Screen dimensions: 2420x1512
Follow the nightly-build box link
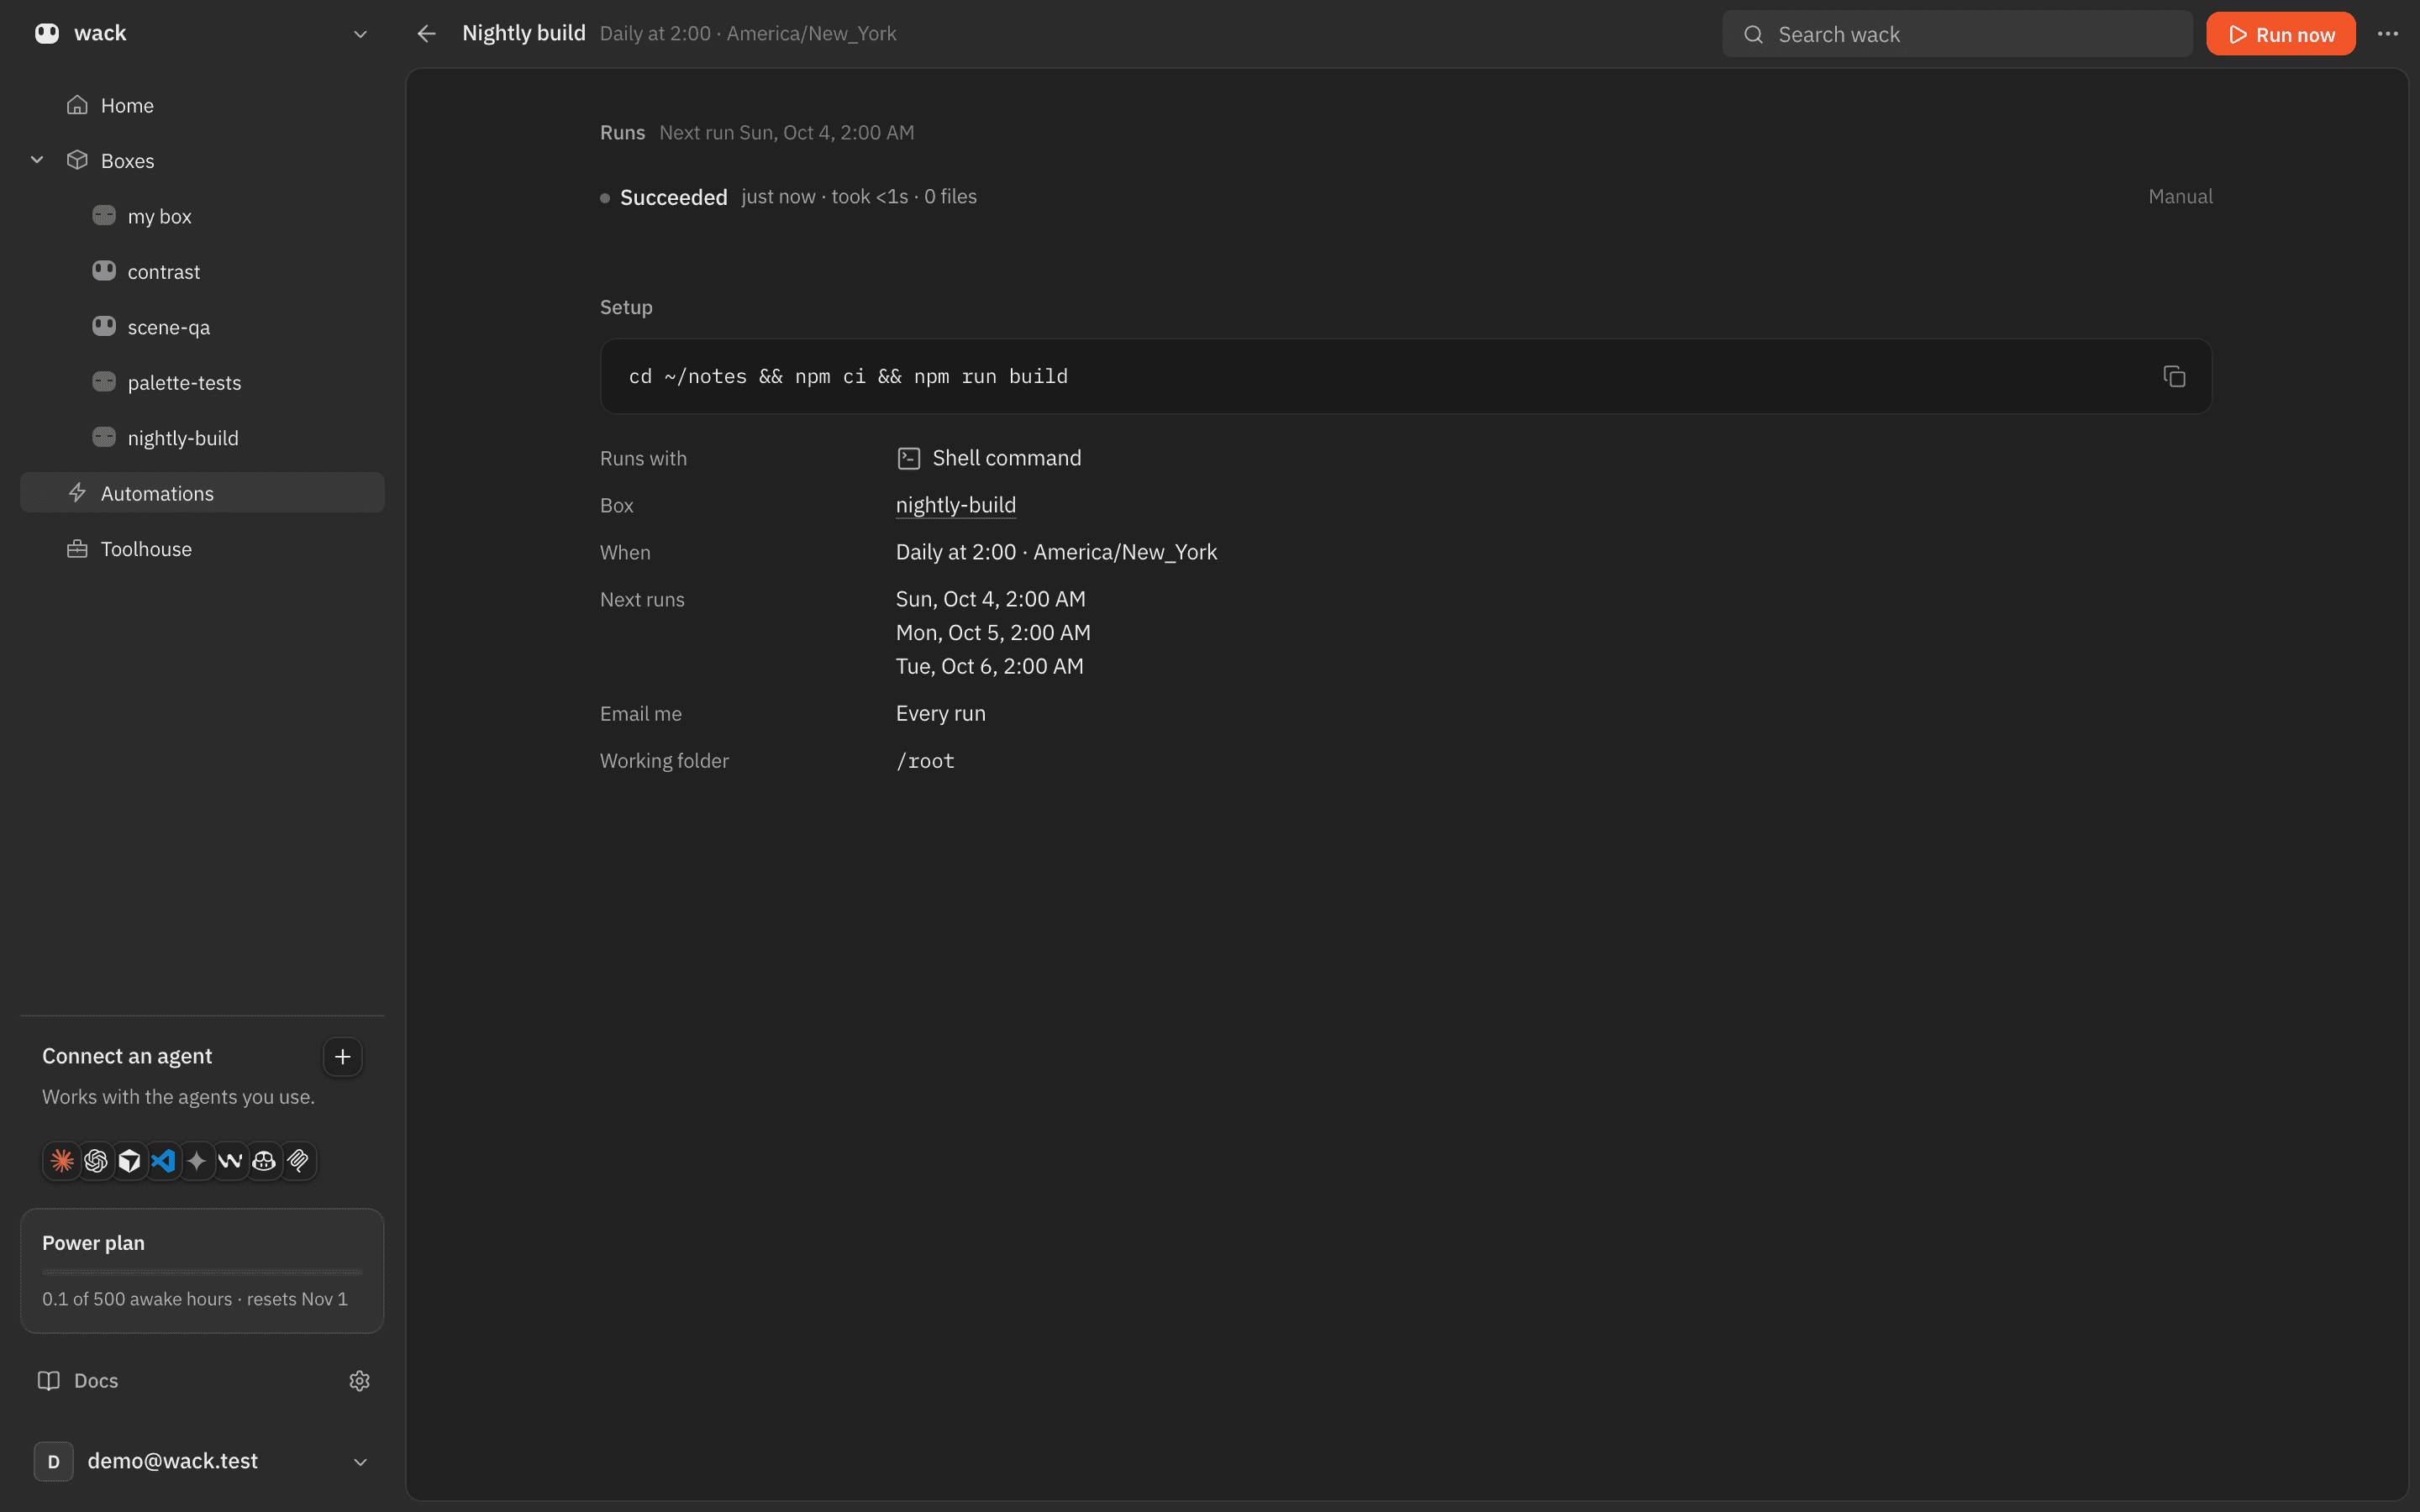[x=956, y=505]
